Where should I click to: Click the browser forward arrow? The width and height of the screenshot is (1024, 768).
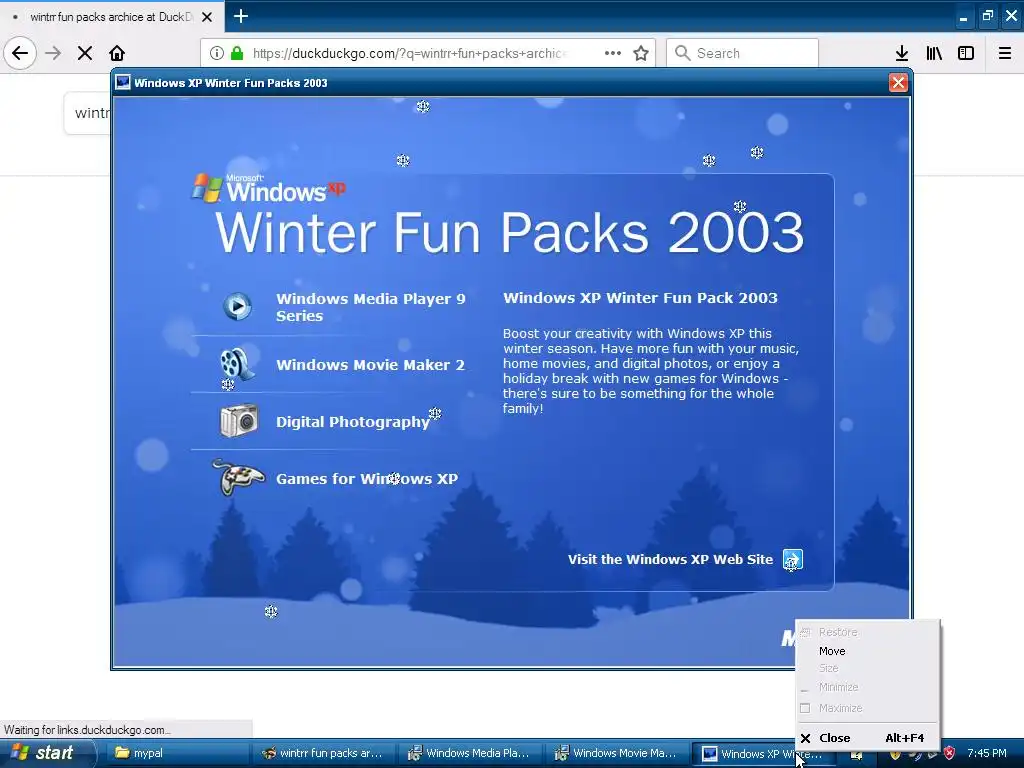point(53,53)
